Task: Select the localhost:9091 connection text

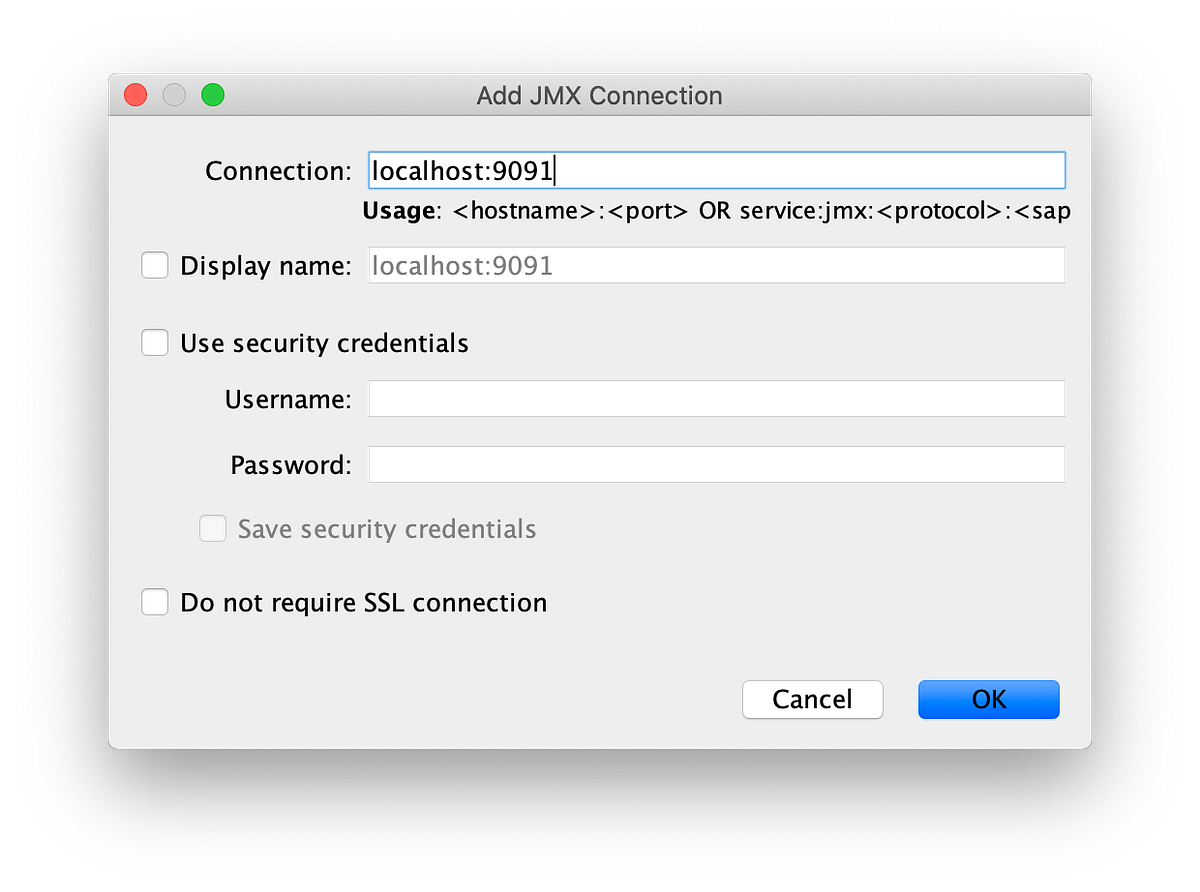Action: pyautogui.click(x=460, y=170)
